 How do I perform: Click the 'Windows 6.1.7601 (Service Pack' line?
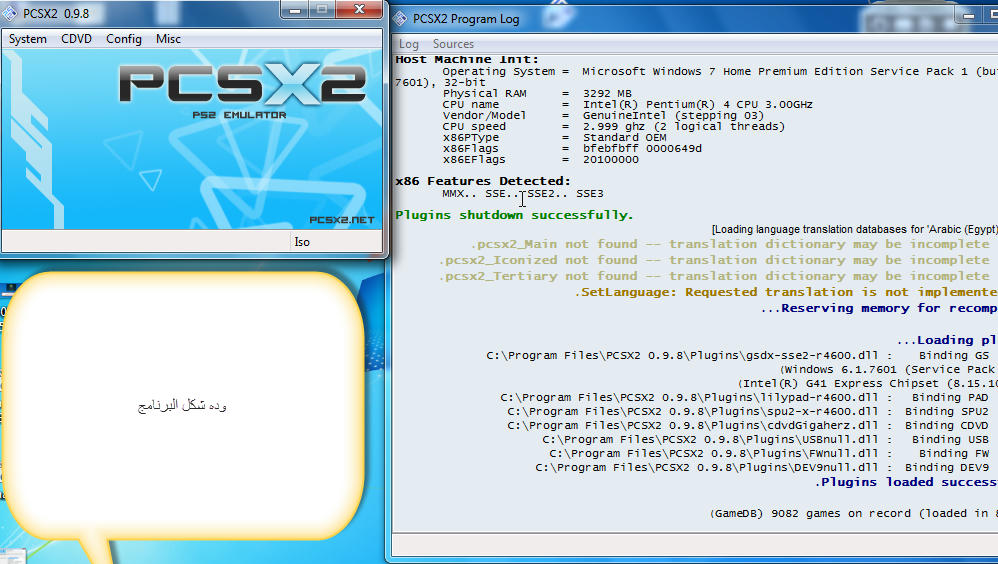[889, 370]
